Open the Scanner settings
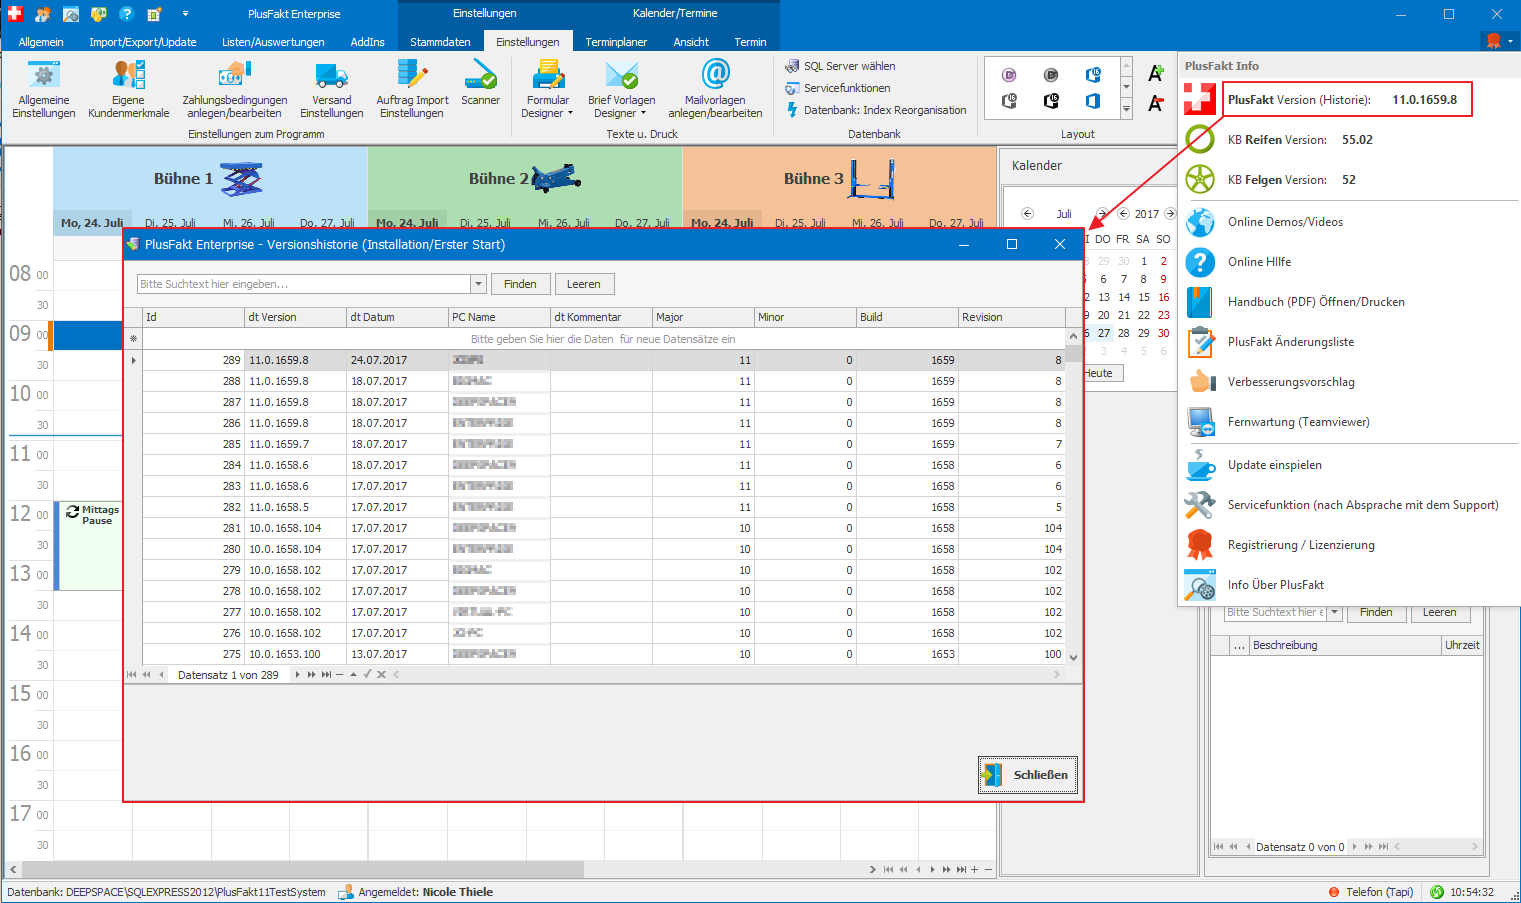The image size is (1521, 903). click(480, 83)
